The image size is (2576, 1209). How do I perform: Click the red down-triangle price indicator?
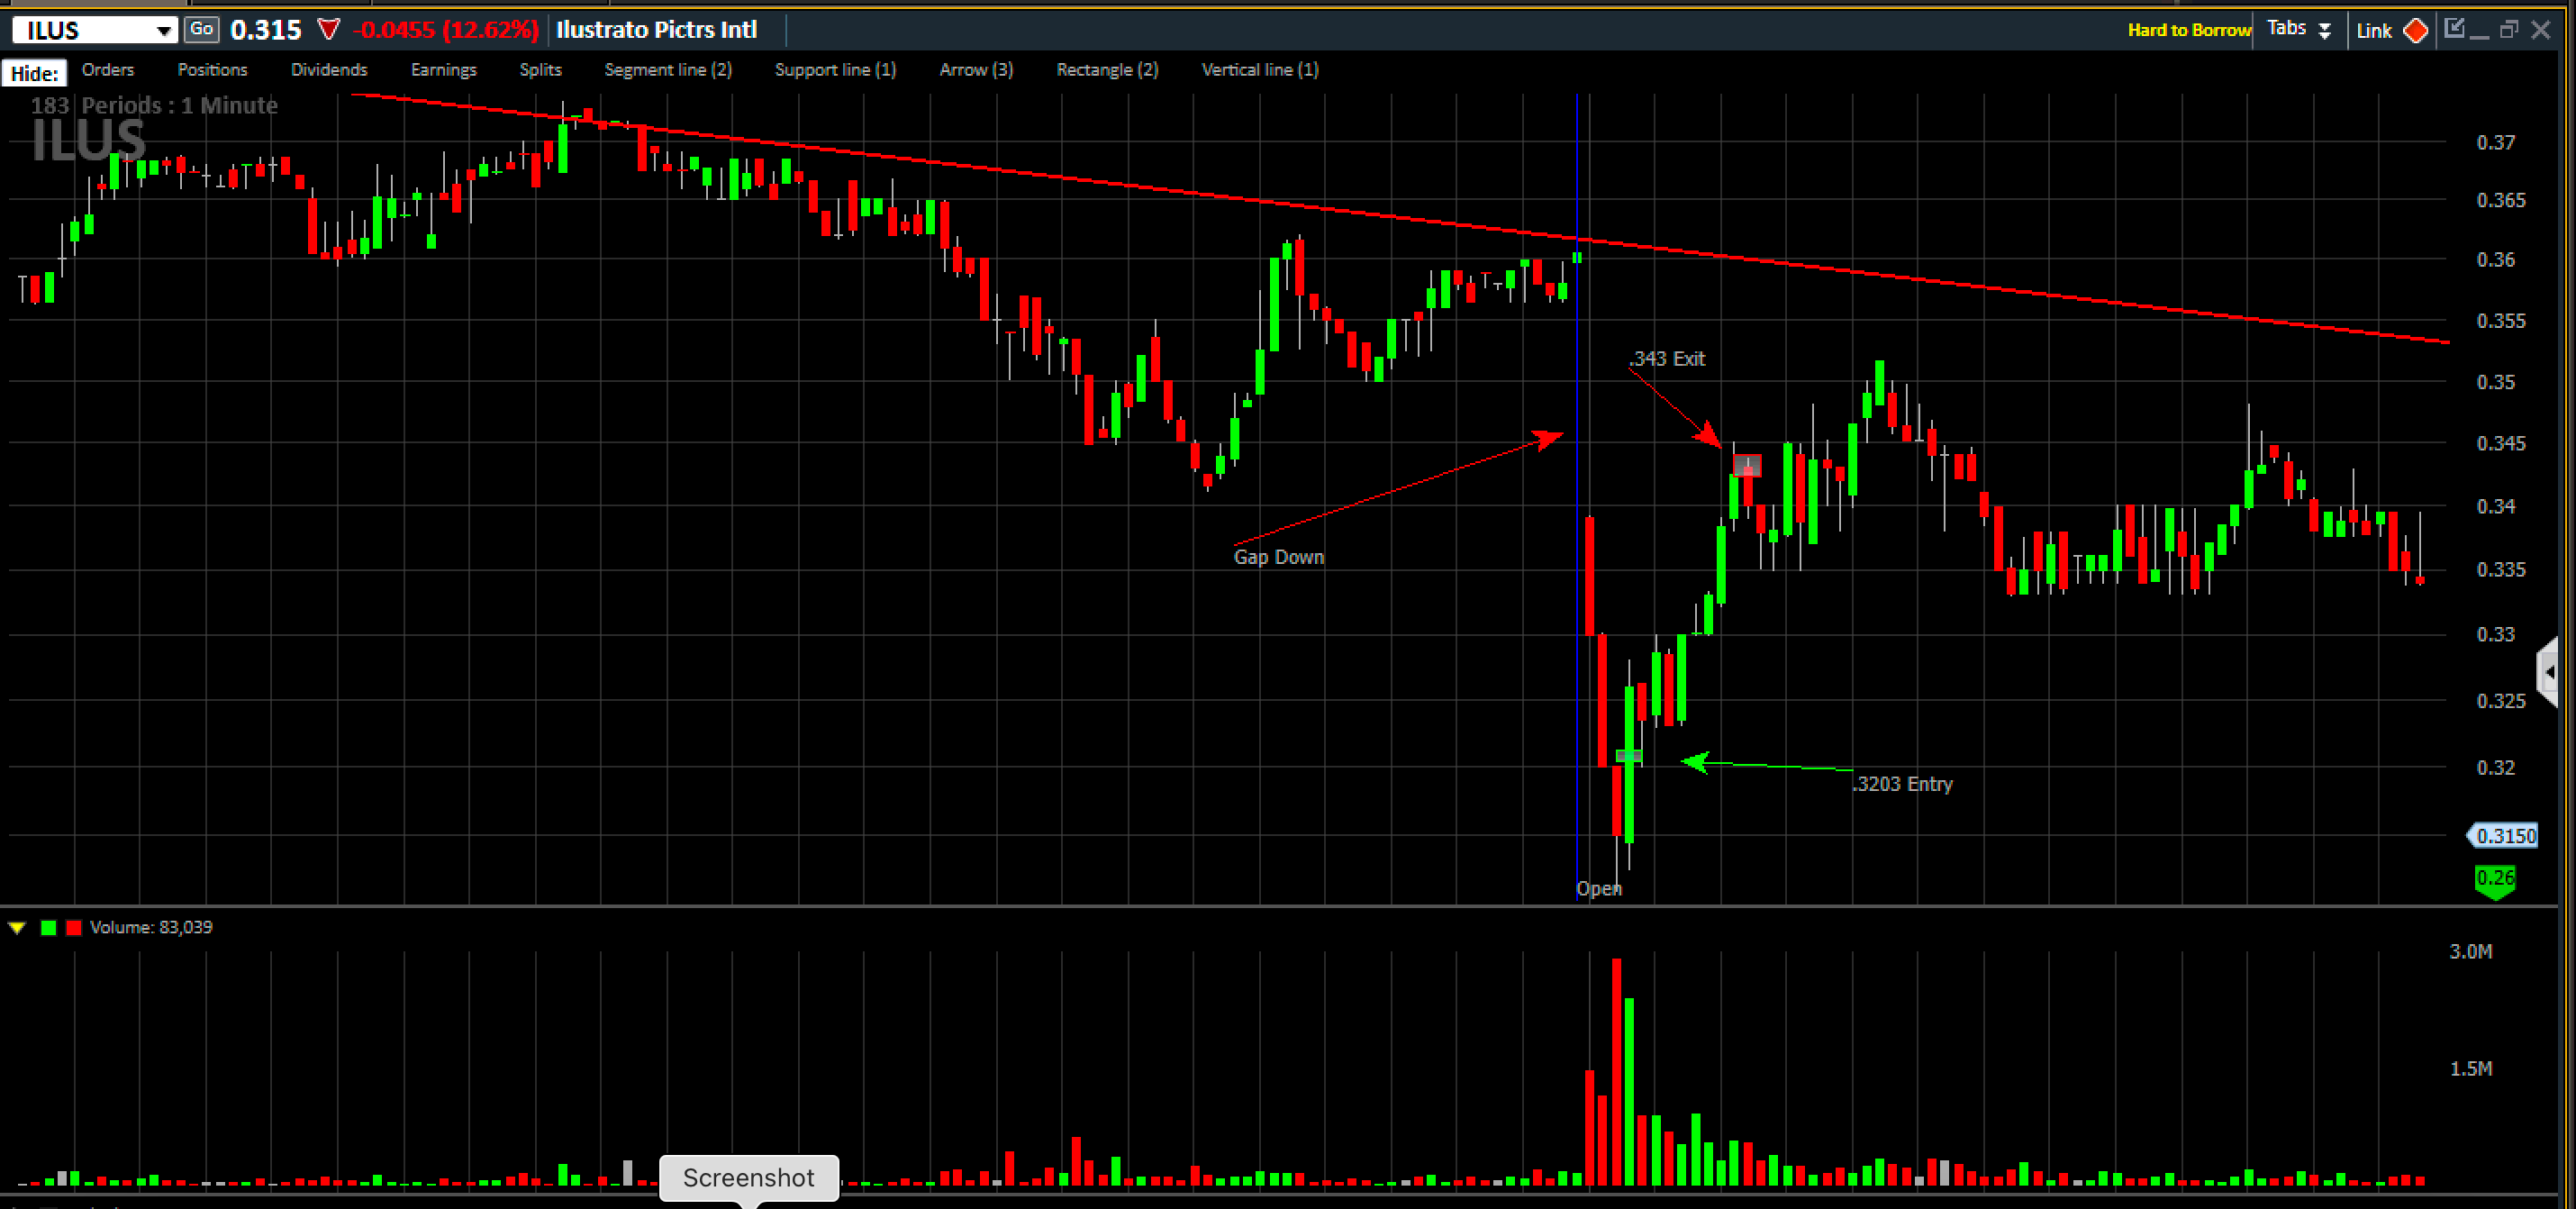pyautogui.click(x=328, y=30)
